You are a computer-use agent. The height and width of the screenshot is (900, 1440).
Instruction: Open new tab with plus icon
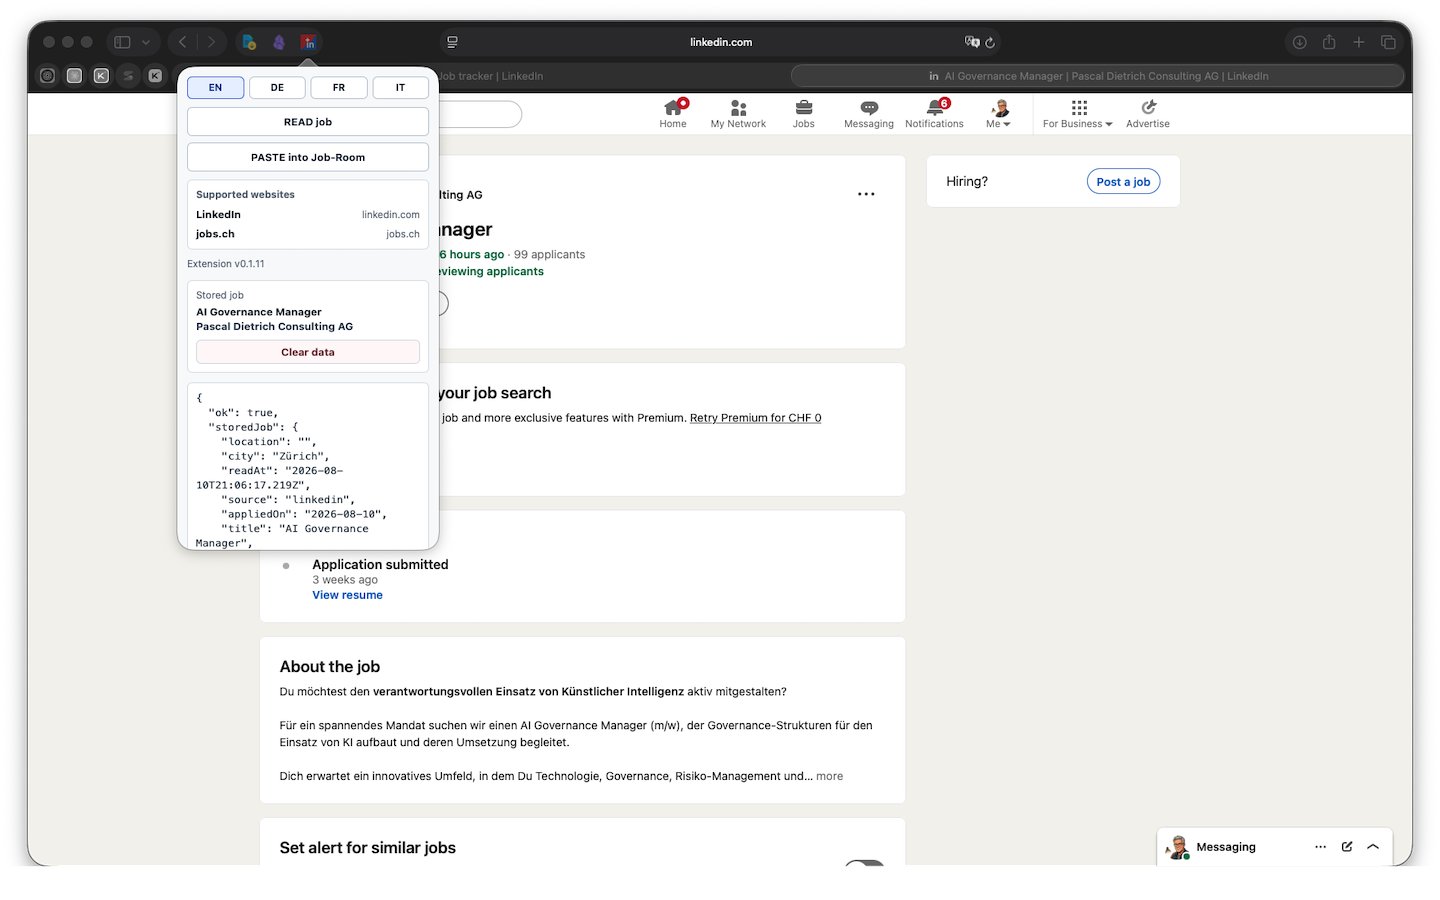point(1359,42)
